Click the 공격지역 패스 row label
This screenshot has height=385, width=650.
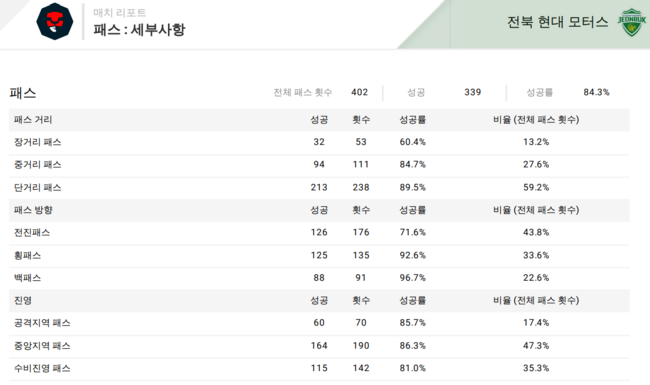[x=42, y=323]
